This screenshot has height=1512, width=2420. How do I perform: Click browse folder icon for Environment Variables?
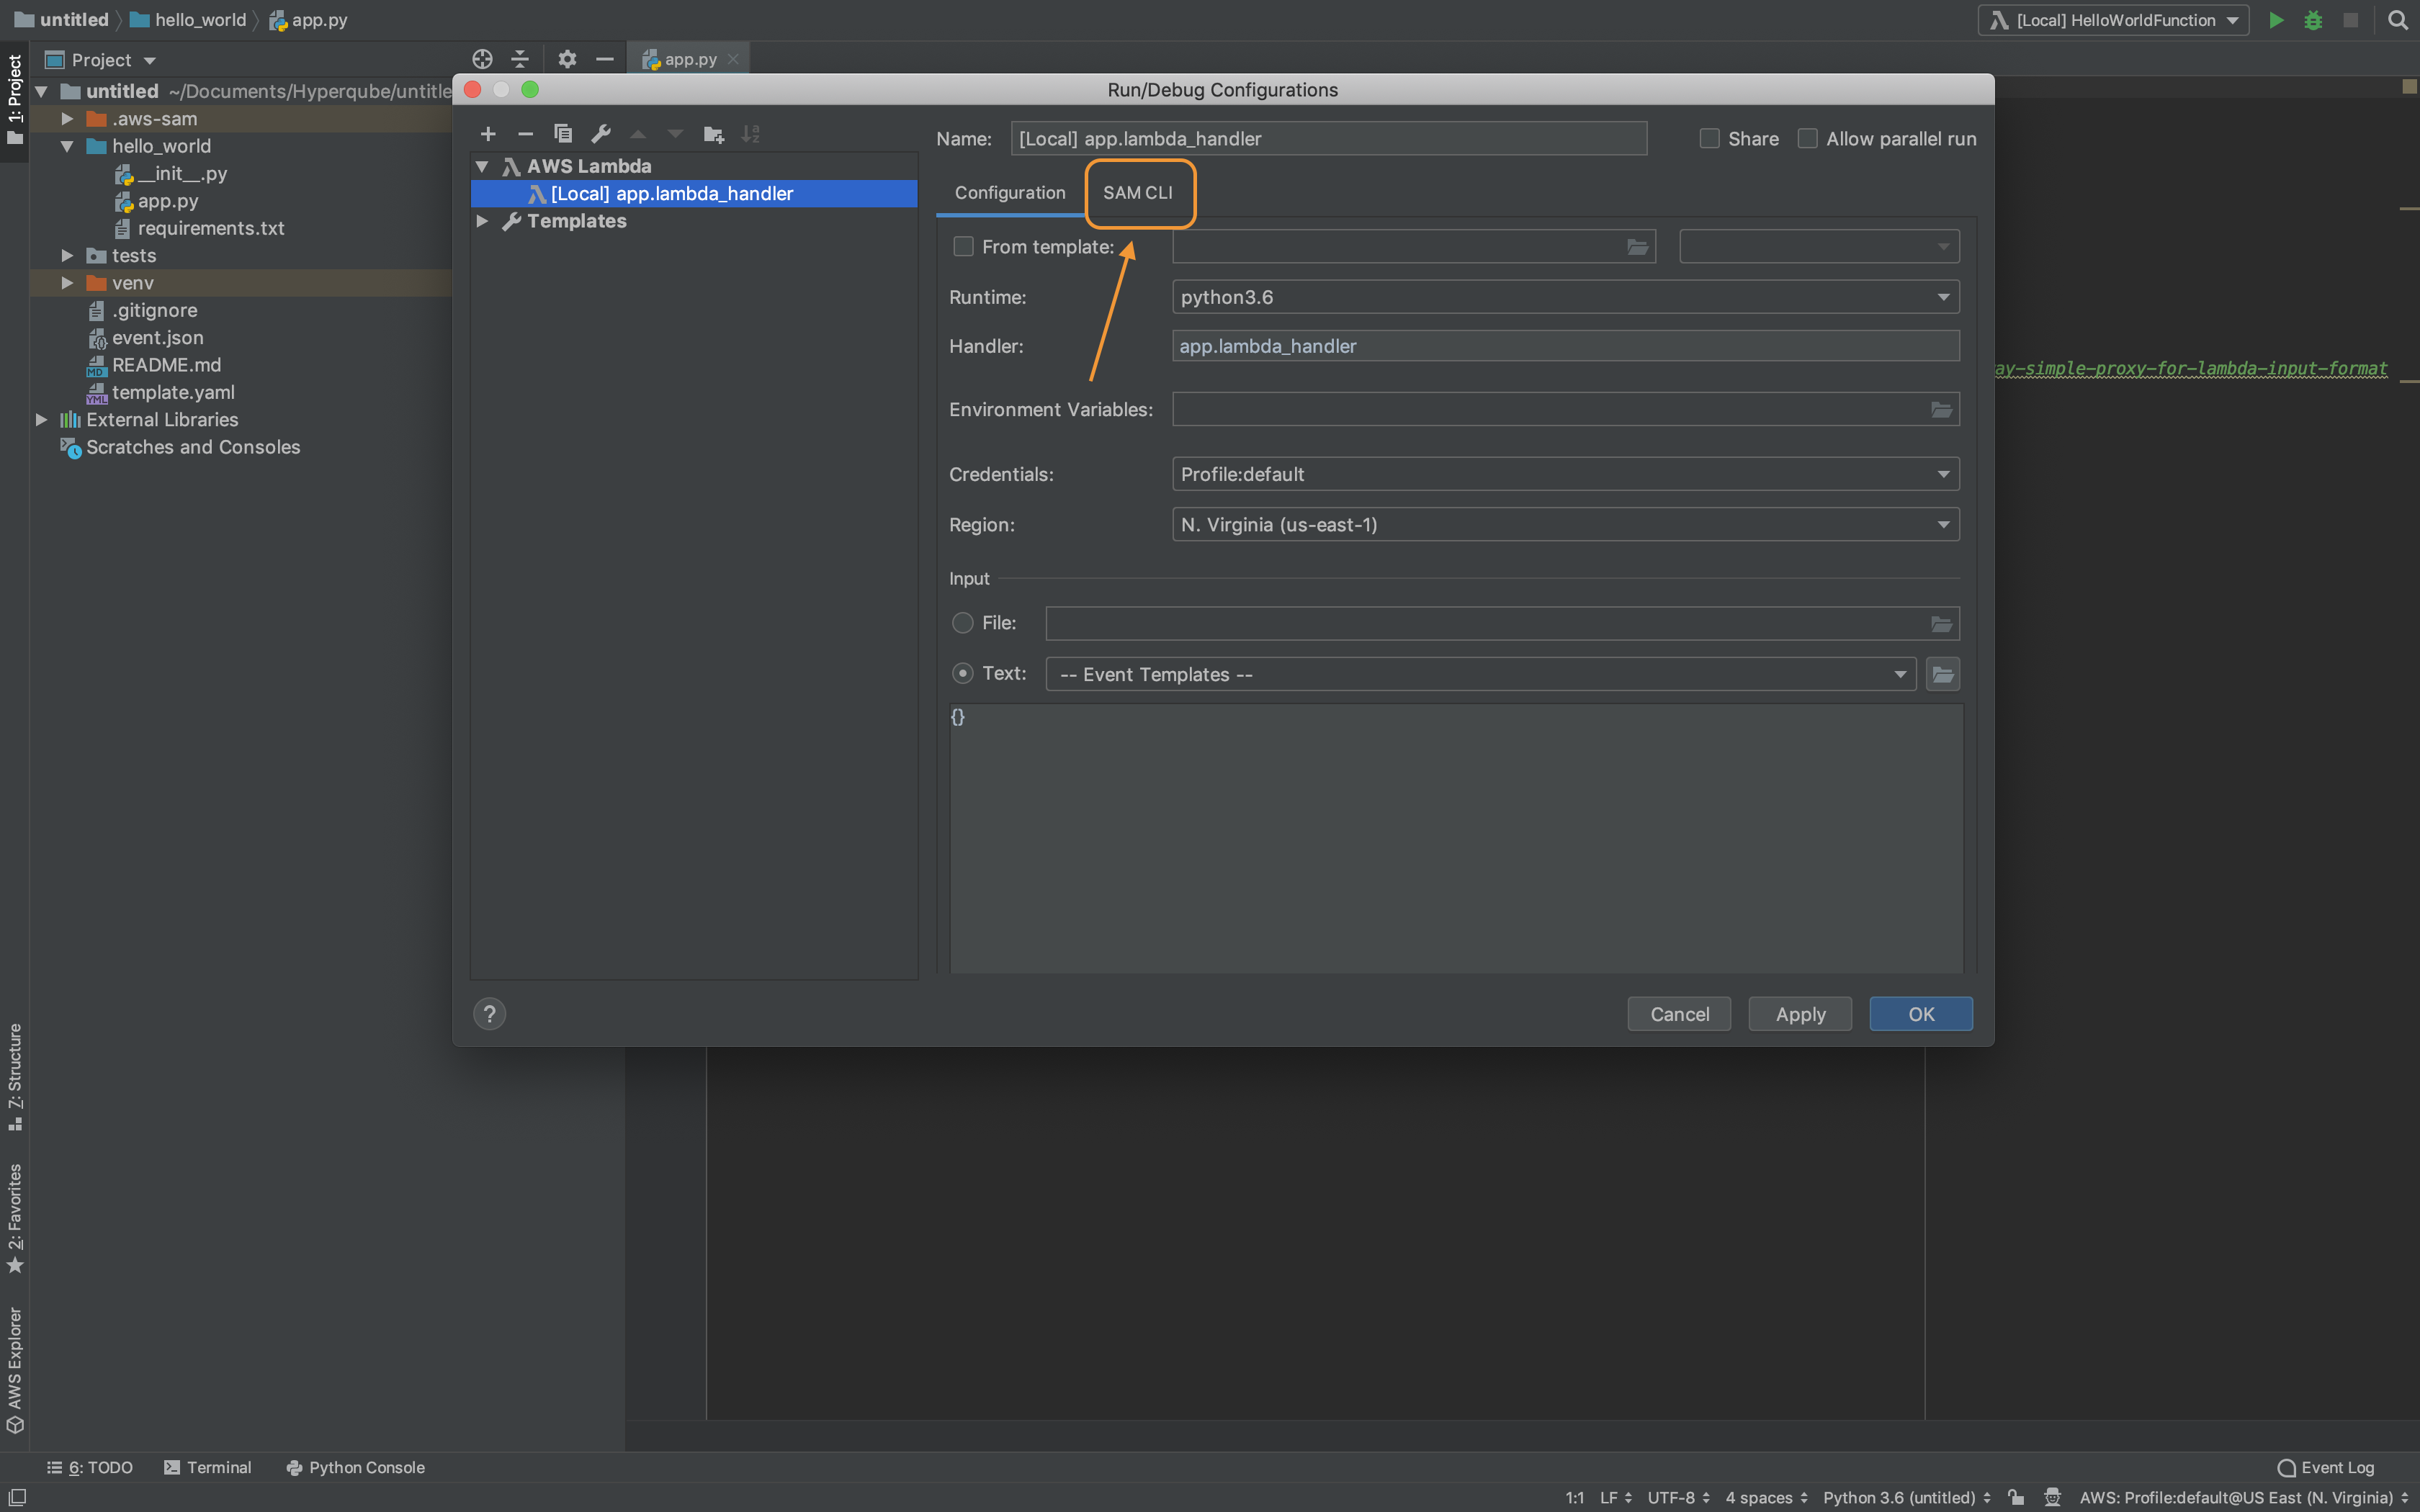pos(1941,410)
